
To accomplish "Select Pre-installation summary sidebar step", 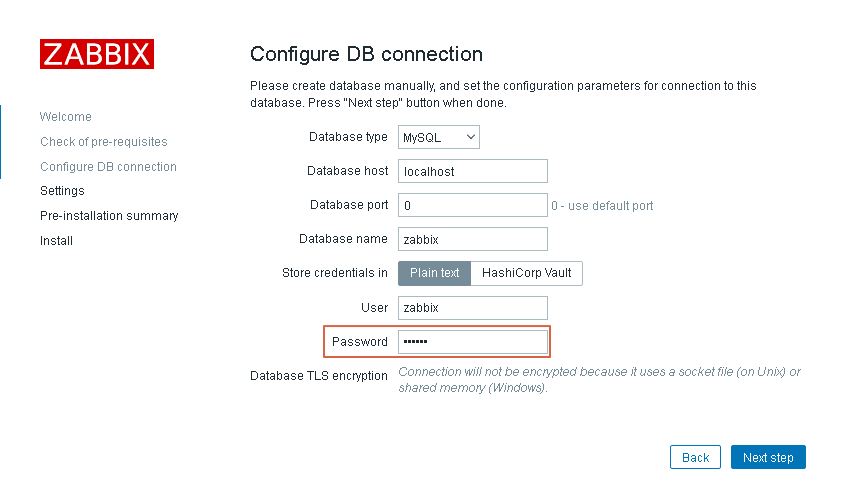I will [x=109, y=216].
